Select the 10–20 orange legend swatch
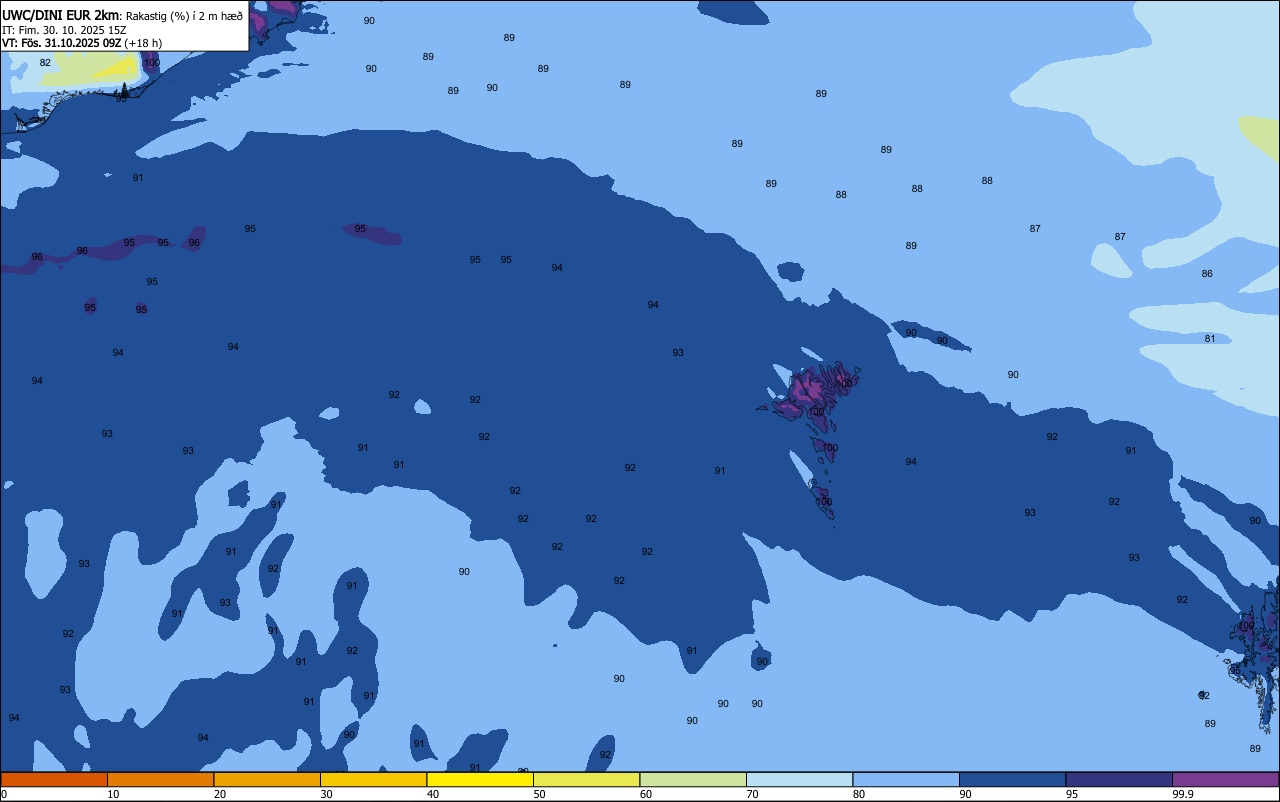The image size is (1280, 802). pyautogui.click(x=160, y=779)
